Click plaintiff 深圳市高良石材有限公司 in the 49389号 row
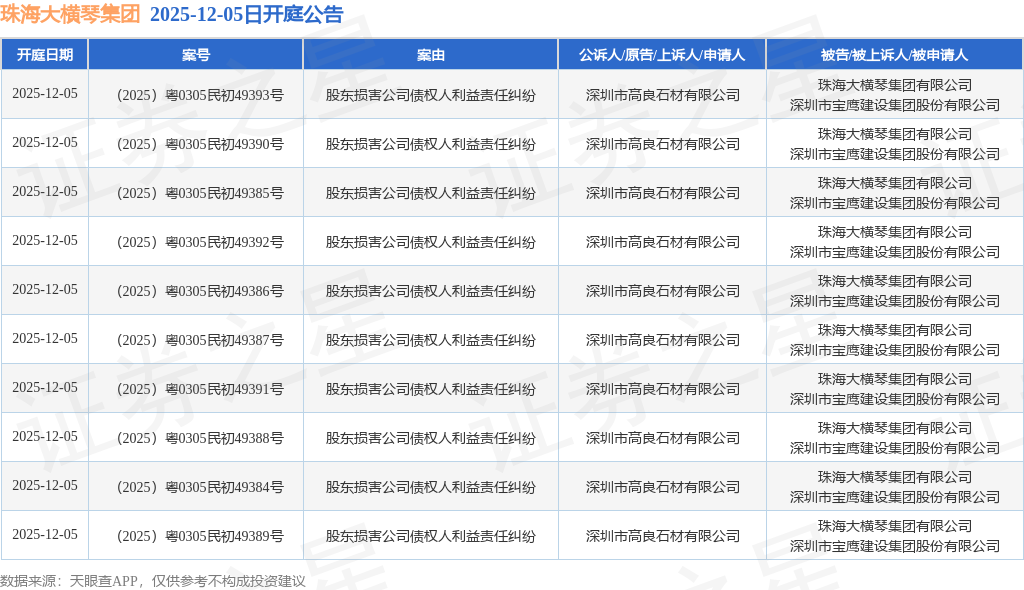Image resolution: width=1024 pixels, height=590 pixels. (662, 536)
